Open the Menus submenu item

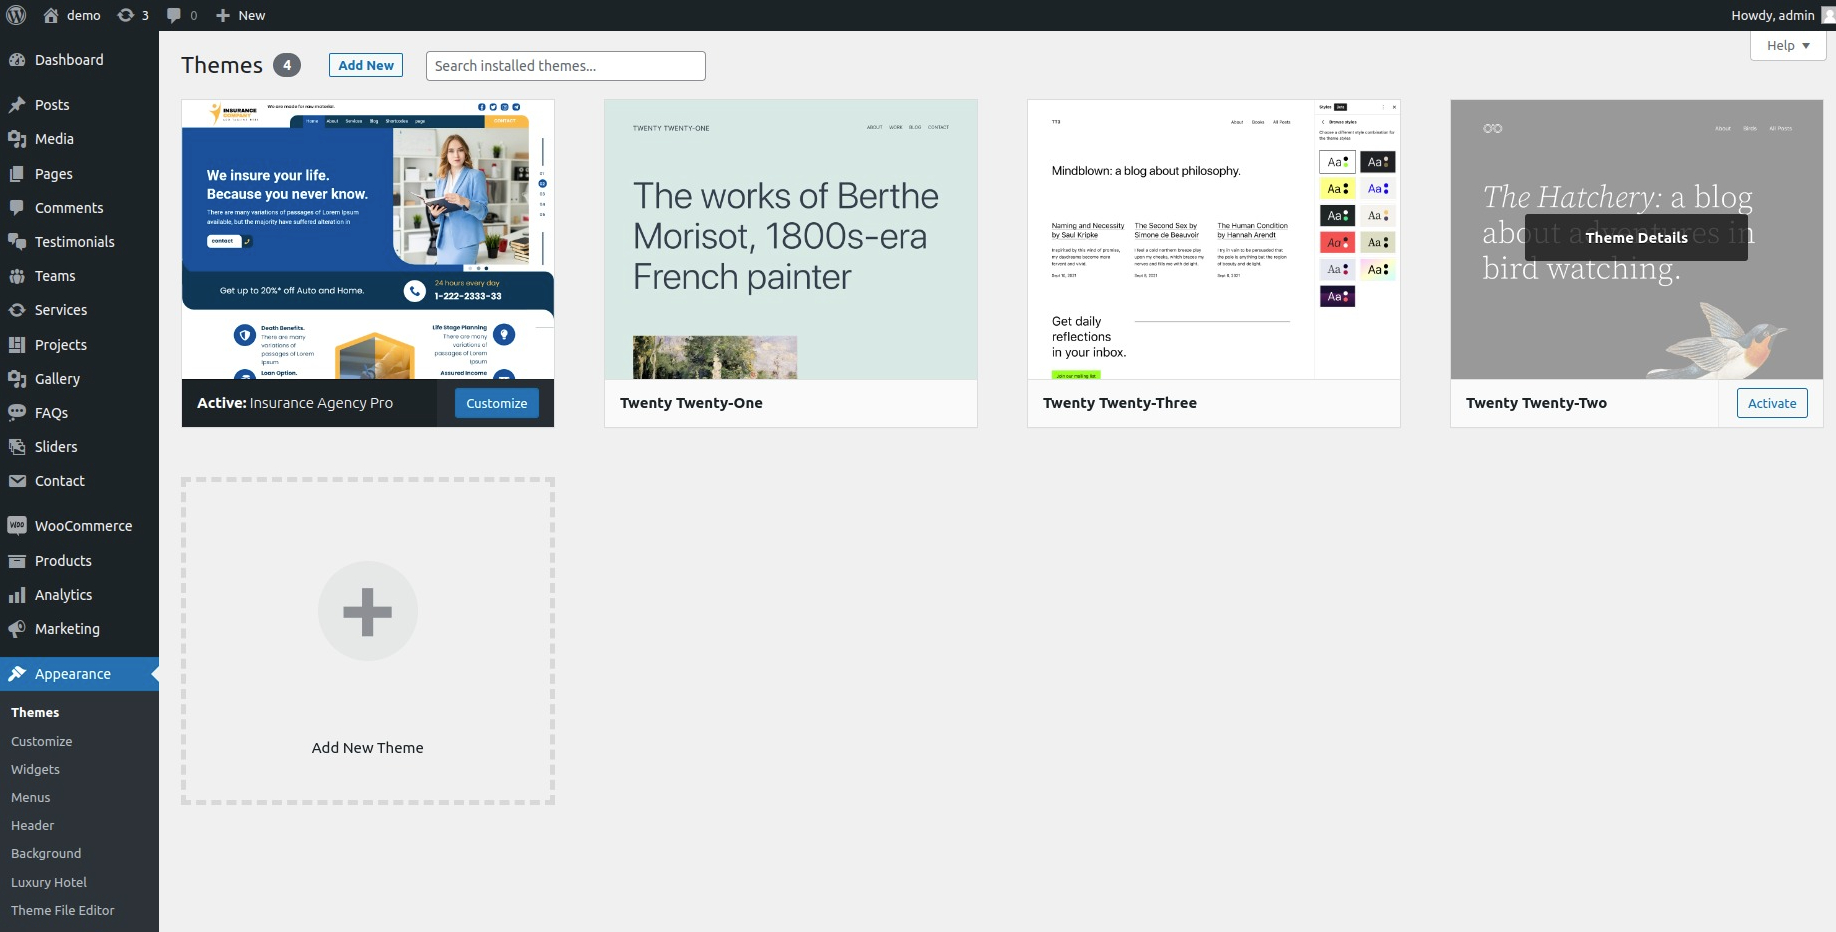(x=31, y=798)
